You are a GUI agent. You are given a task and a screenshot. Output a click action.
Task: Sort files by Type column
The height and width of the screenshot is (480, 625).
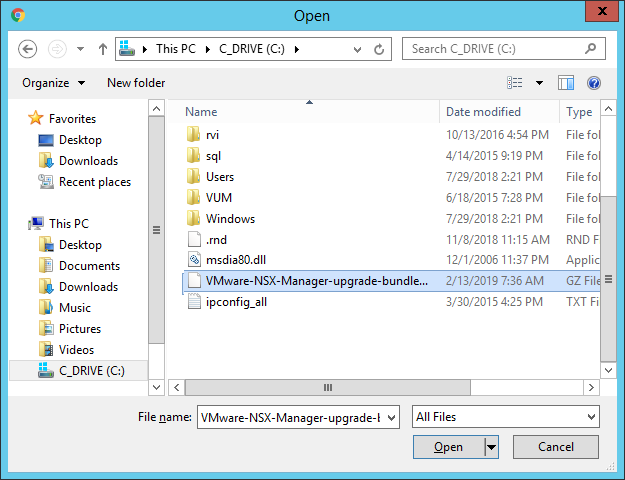[x=579, y=112]
